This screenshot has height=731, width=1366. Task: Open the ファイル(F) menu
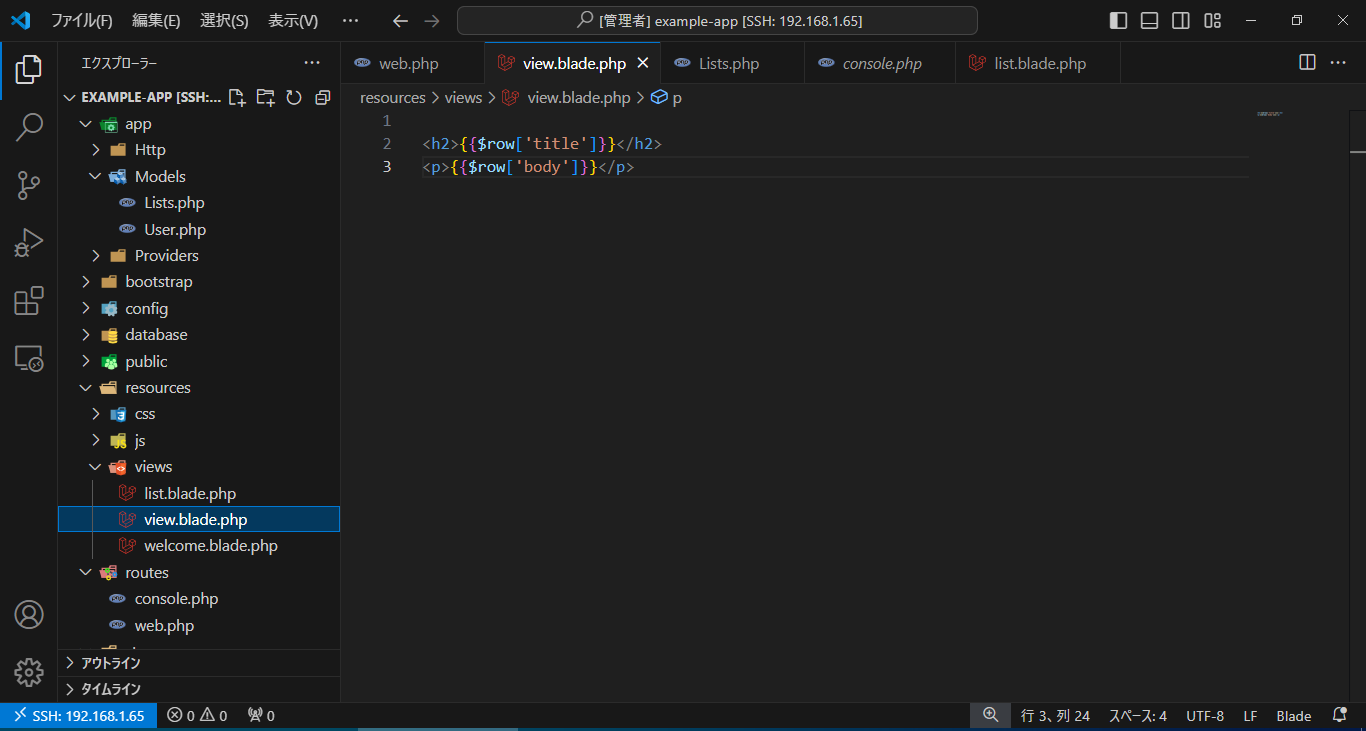[x=82, y=21]
